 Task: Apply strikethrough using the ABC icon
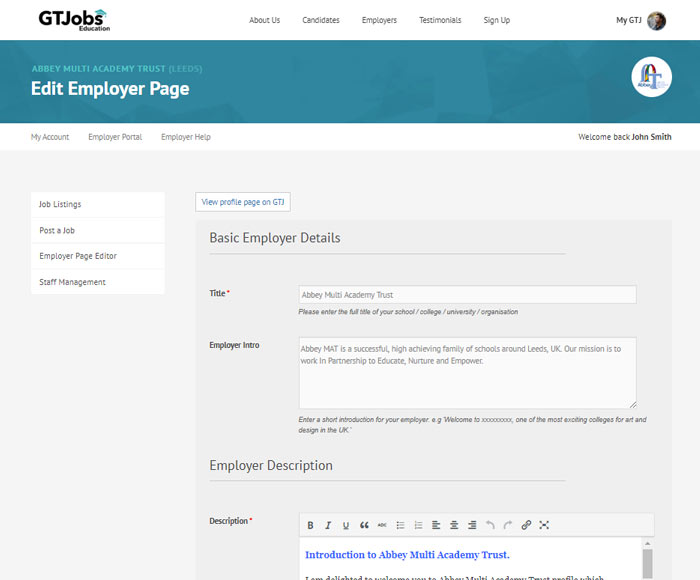pos(382,525)
